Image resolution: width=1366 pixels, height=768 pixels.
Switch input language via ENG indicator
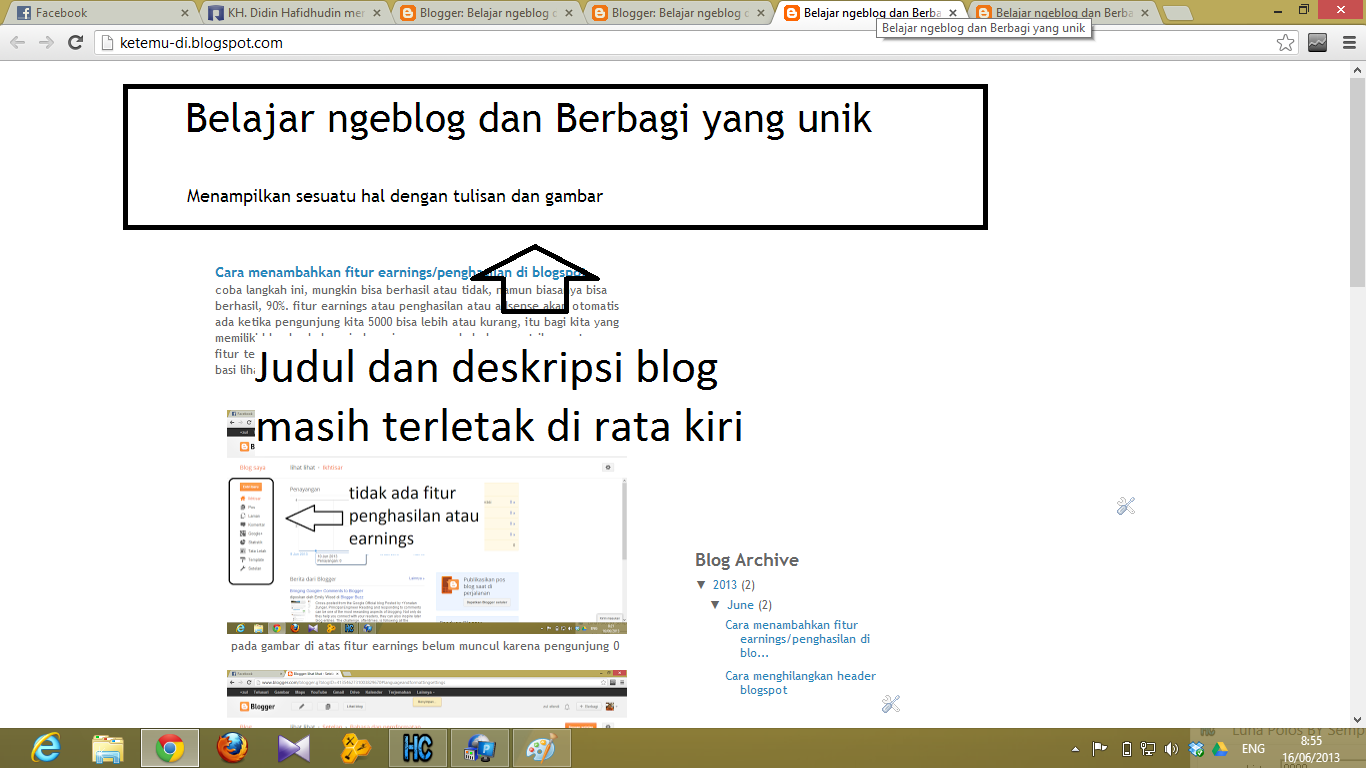1253,749
